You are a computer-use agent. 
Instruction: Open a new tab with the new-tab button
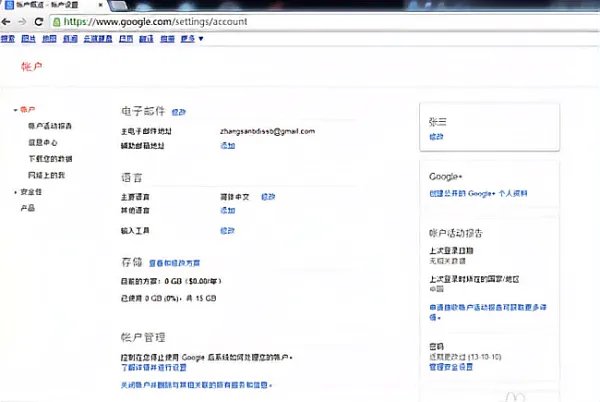click(x=118, y=5)
